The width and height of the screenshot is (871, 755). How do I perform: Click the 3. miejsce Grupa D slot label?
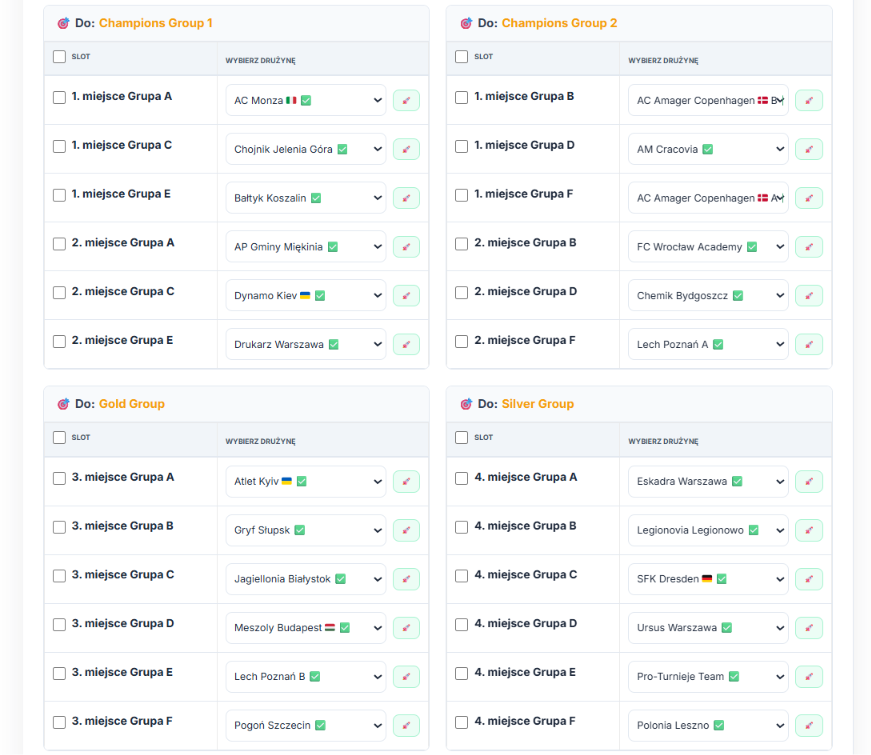(x=123, y=624)
